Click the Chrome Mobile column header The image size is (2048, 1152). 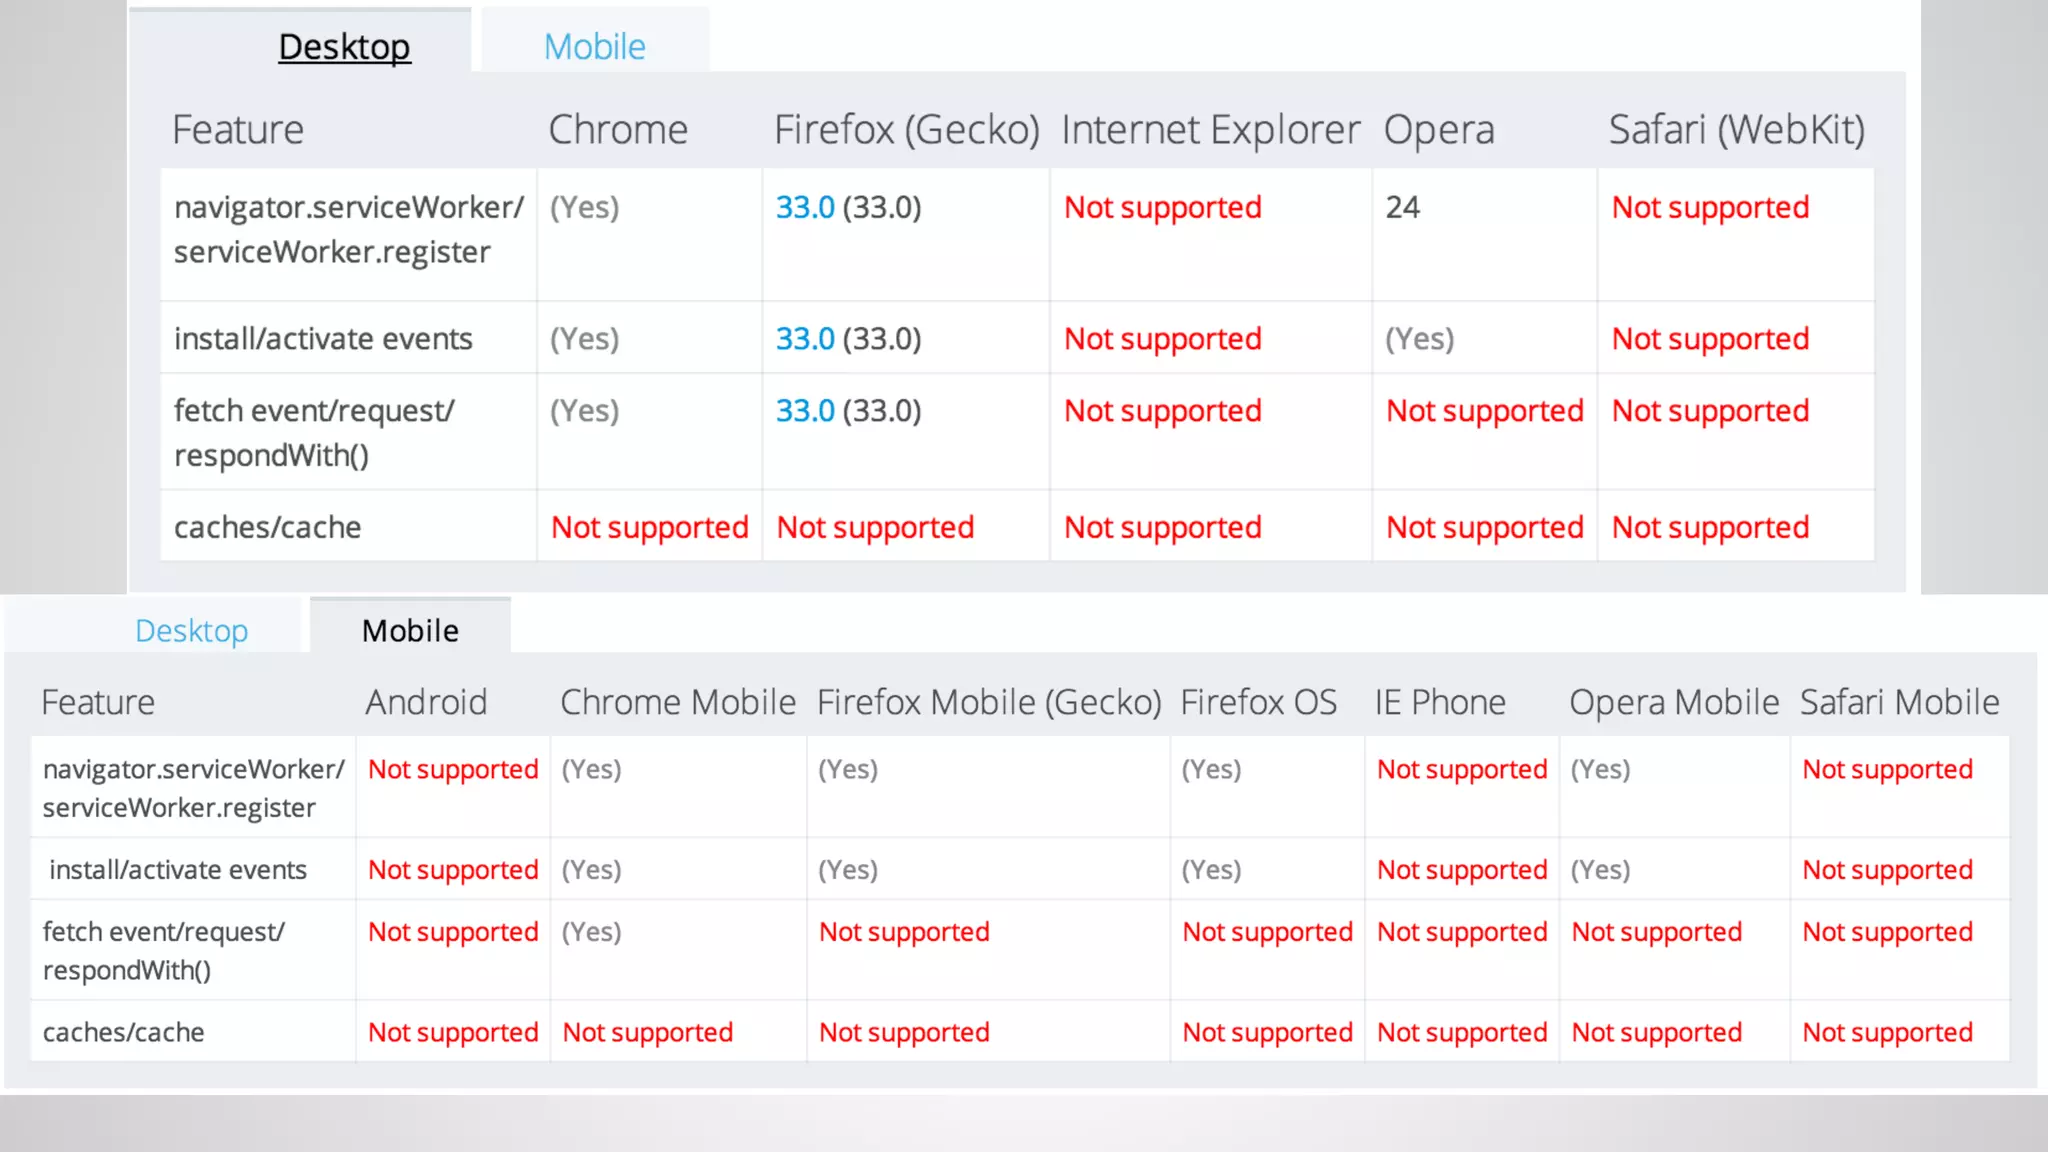[x=678, y=703]
